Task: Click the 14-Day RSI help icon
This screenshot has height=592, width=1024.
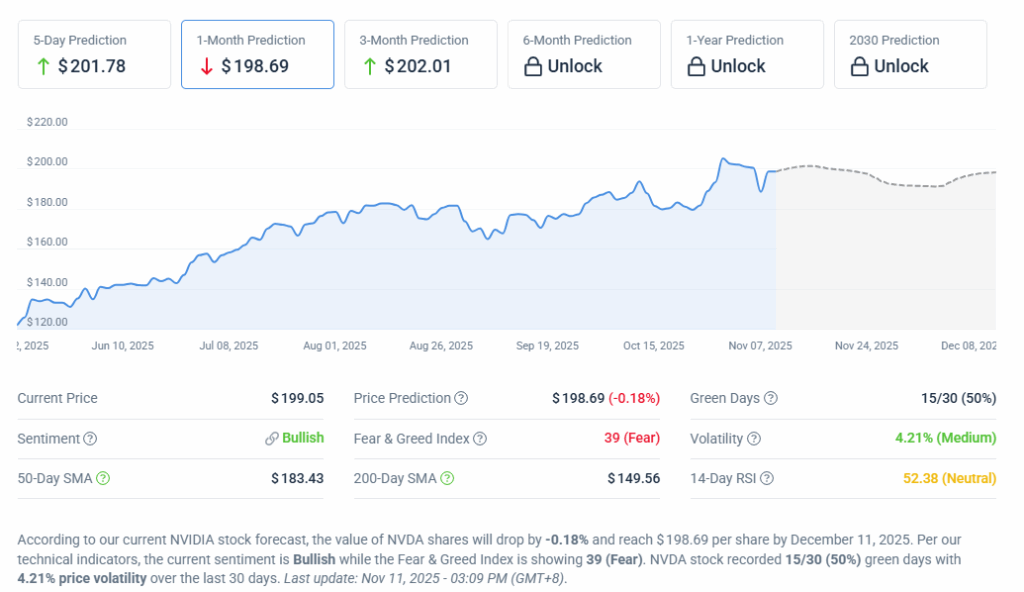Action: point(766,478)
